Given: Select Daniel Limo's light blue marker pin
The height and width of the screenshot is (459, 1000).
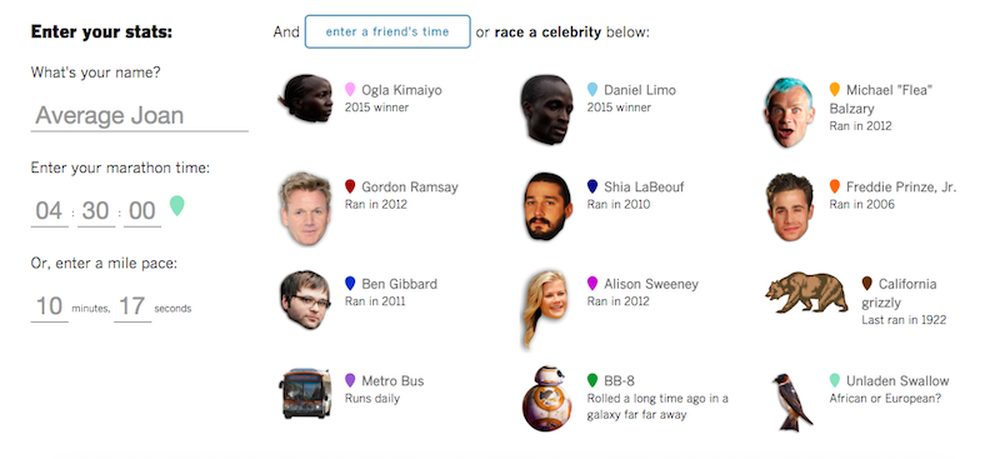Looking at the screenshot, I should pyautogui.click(x=592, y=89).
